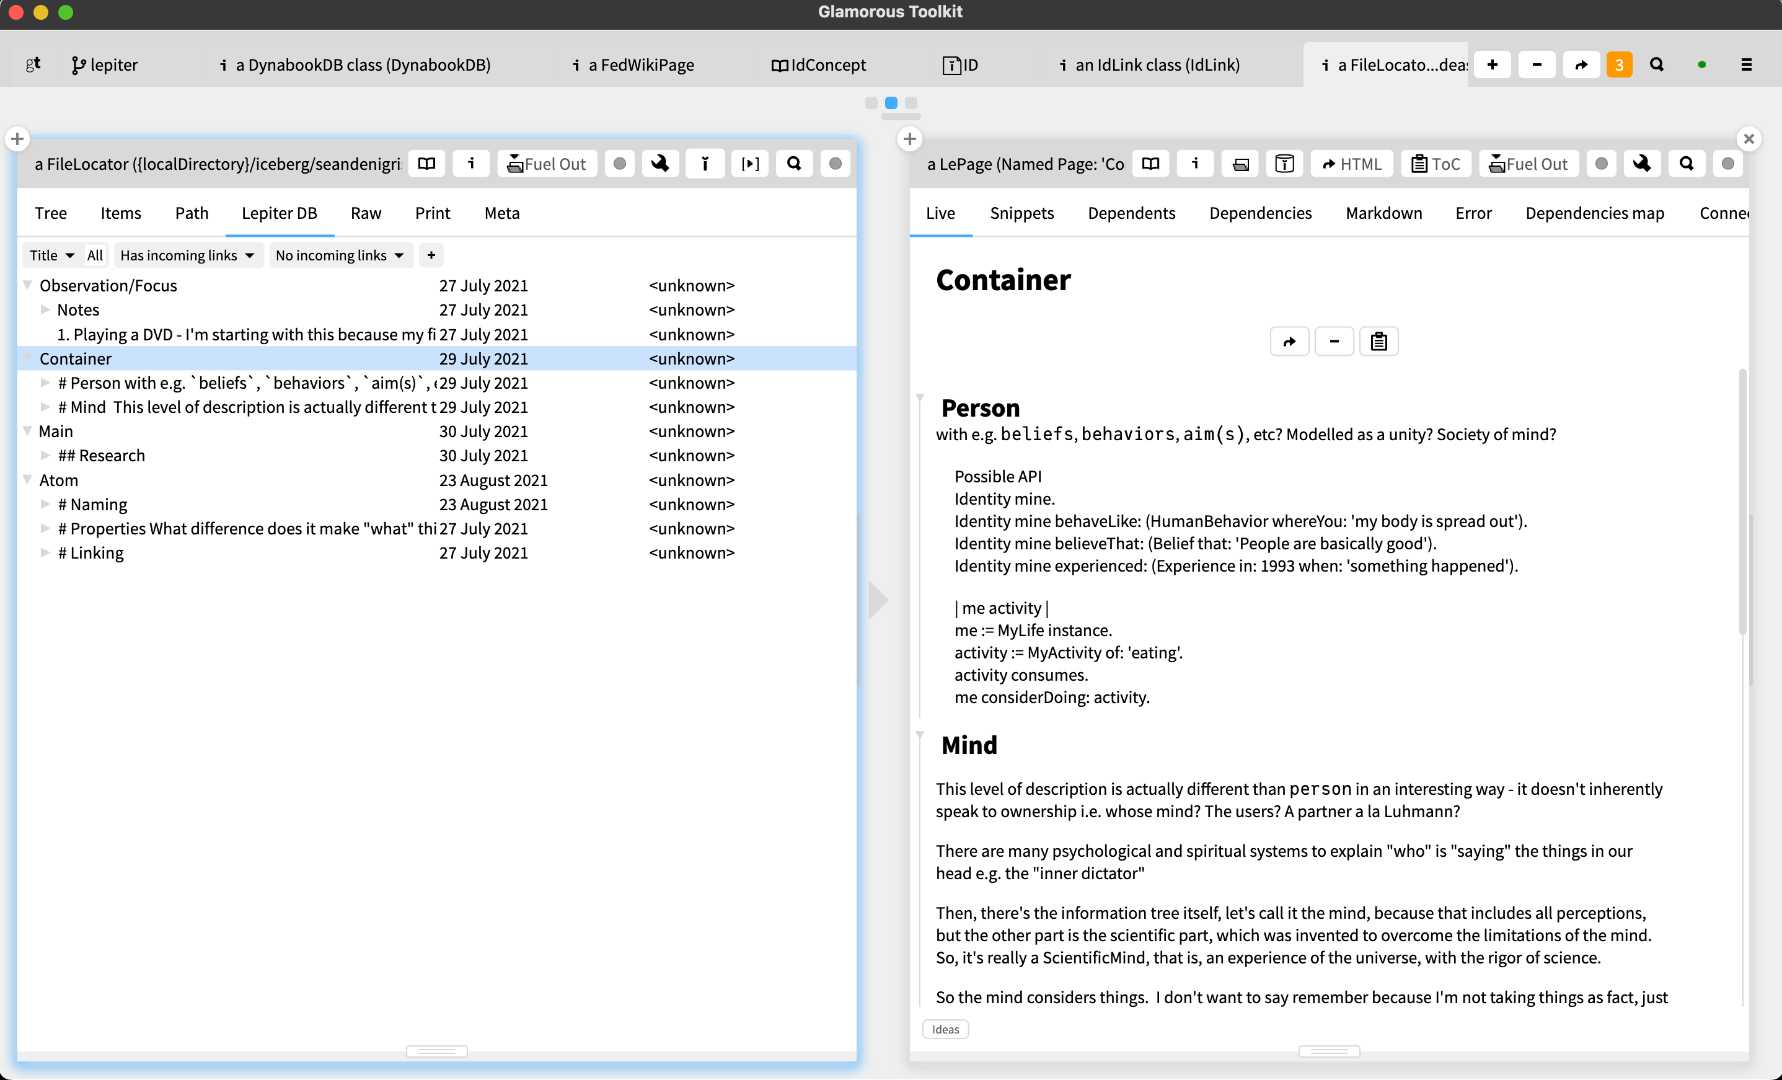
Task: Click the book icon in LePage toolbar
Action: pos(1151,164)
